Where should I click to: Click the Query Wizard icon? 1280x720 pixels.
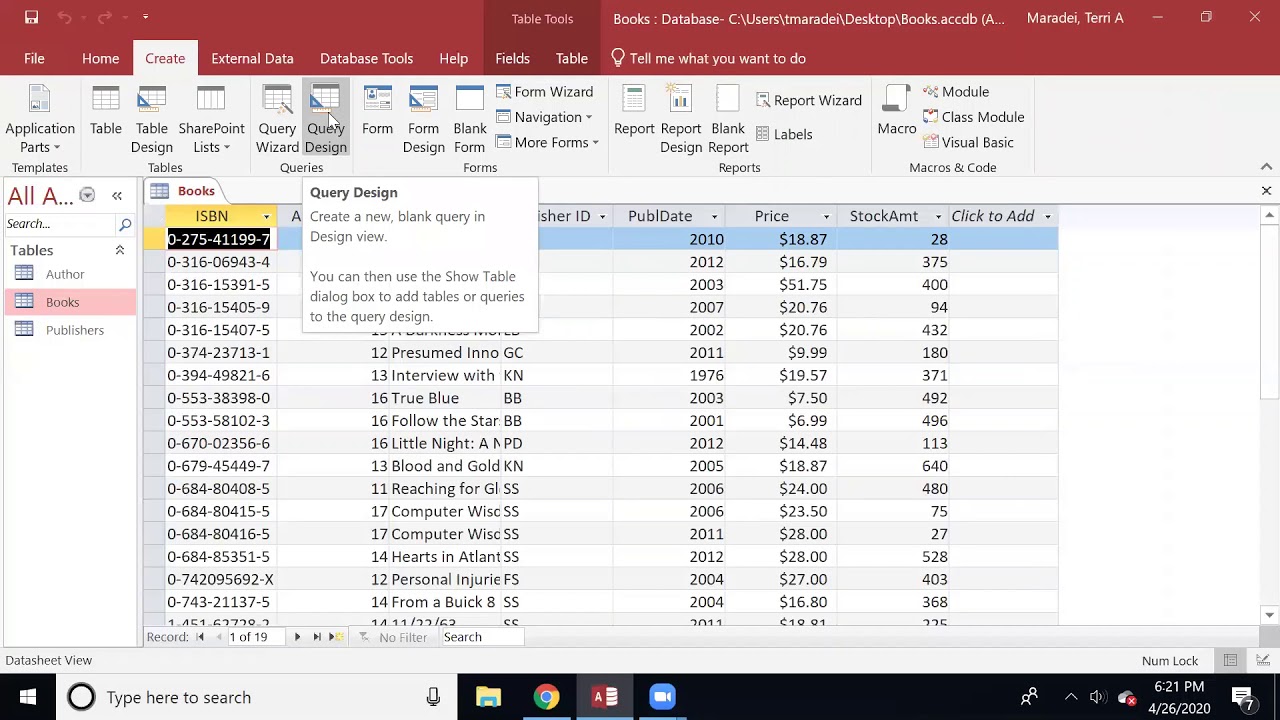[x=277, y=118]
